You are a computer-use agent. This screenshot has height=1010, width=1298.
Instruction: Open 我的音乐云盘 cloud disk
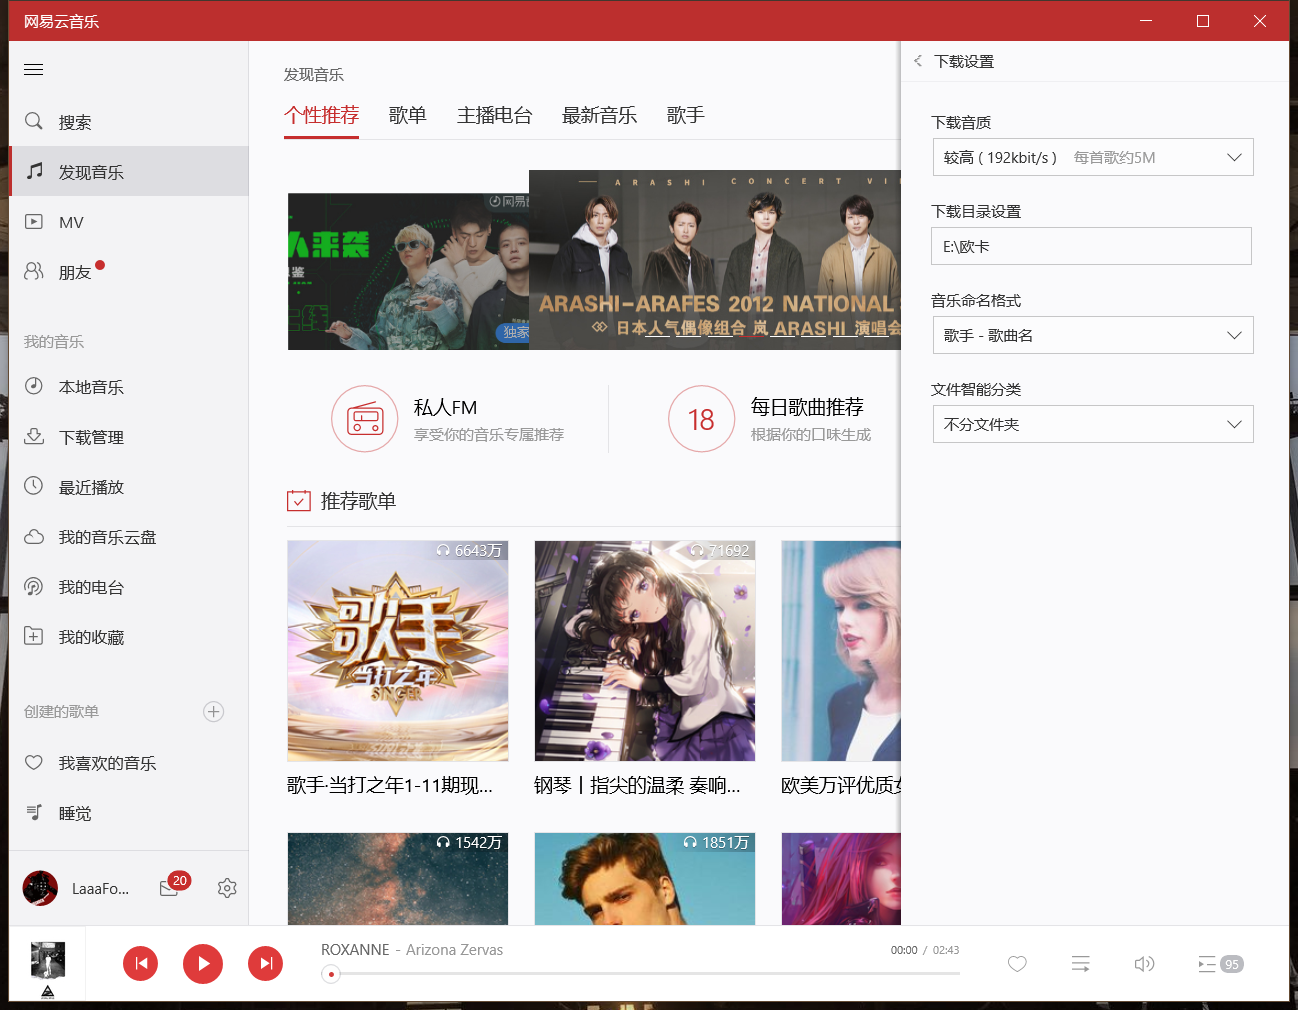[x=129, y=537]
